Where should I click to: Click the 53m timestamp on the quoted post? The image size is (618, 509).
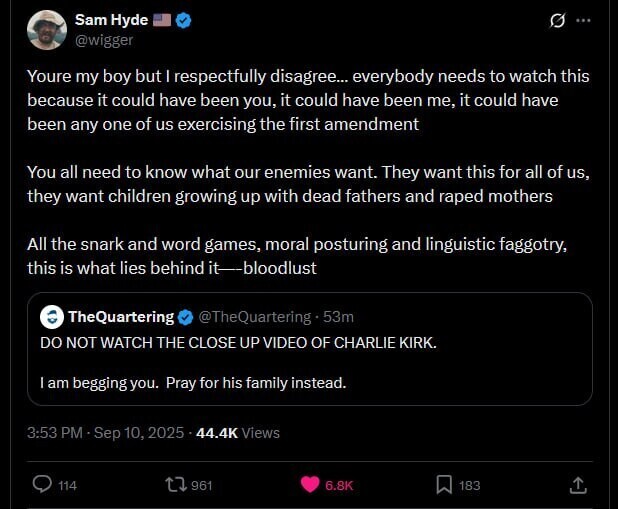tap(340, 317)
